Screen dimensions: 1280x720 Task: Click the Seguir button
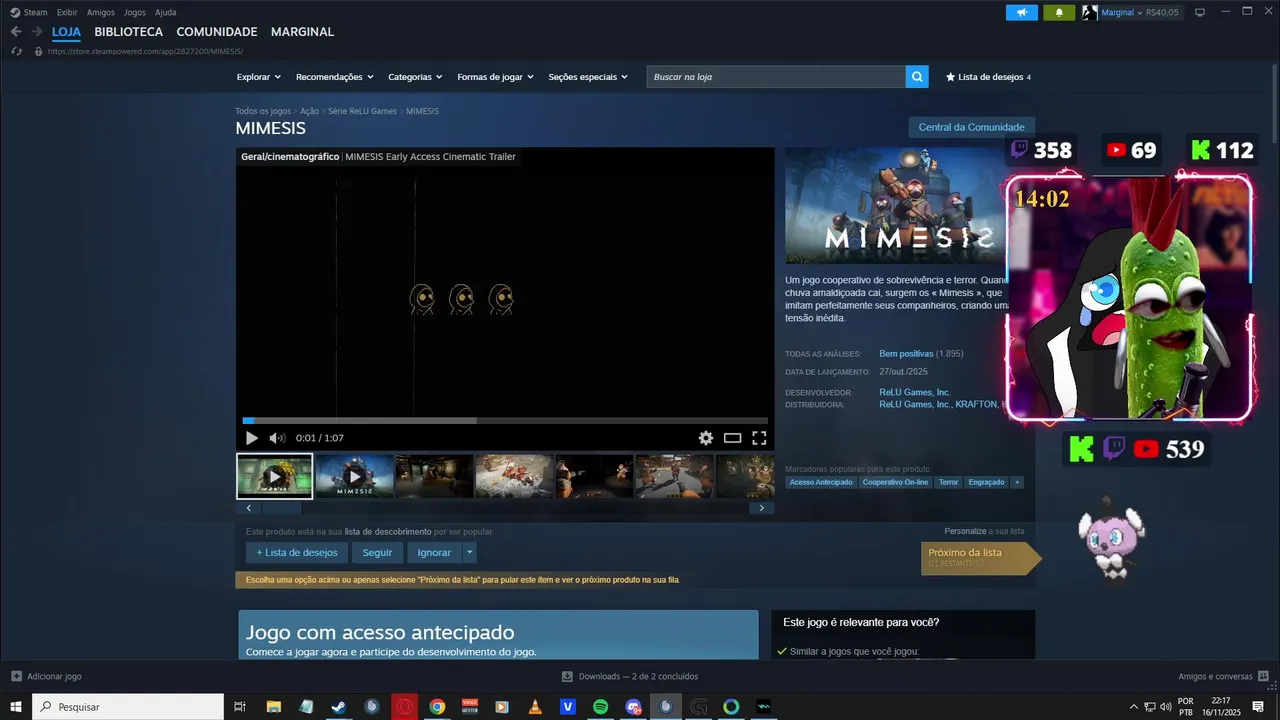[377, 552]
